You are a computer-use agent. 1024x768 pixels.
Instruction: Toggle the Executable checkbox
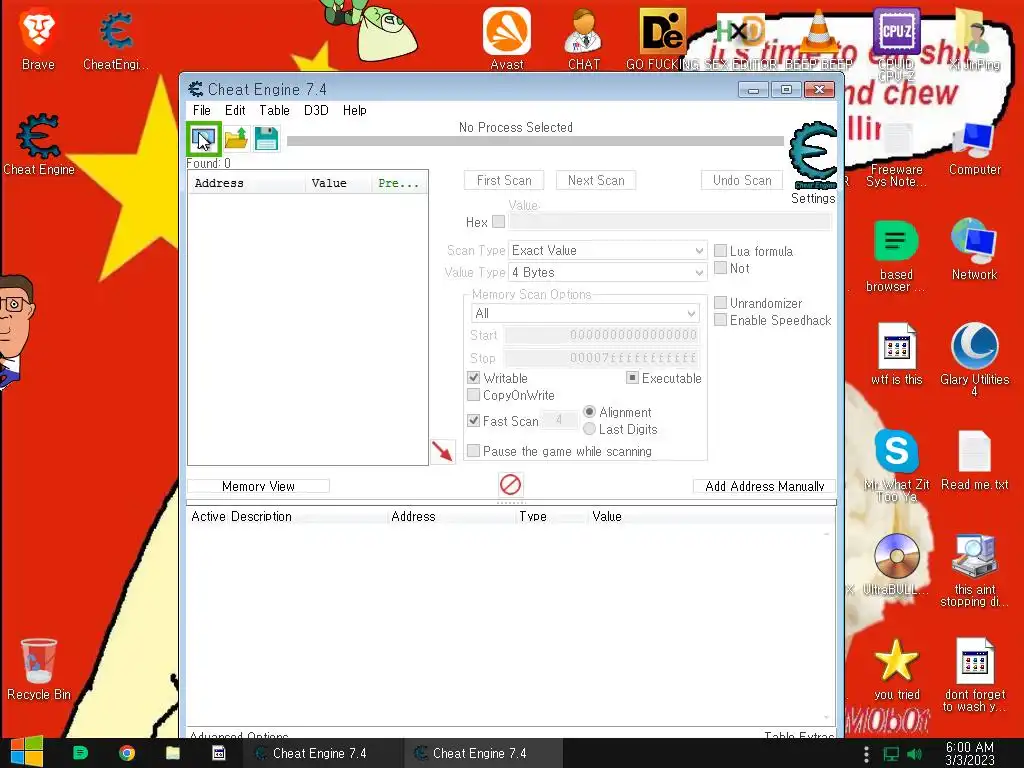(632, 377)
